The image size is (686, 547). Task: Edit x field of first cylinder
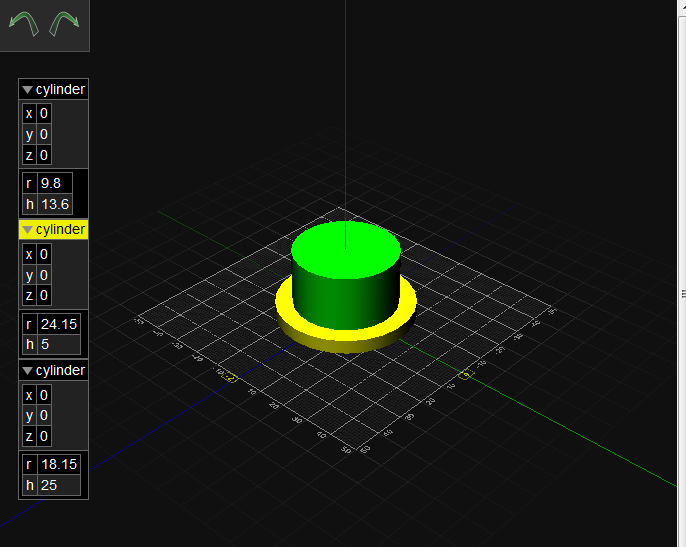click(44, 114)
